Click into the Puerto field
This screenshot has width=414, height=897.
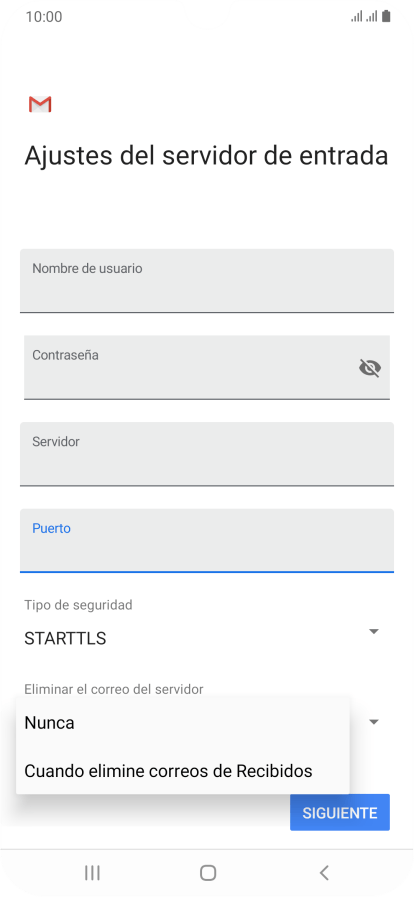tap(207, 541)
